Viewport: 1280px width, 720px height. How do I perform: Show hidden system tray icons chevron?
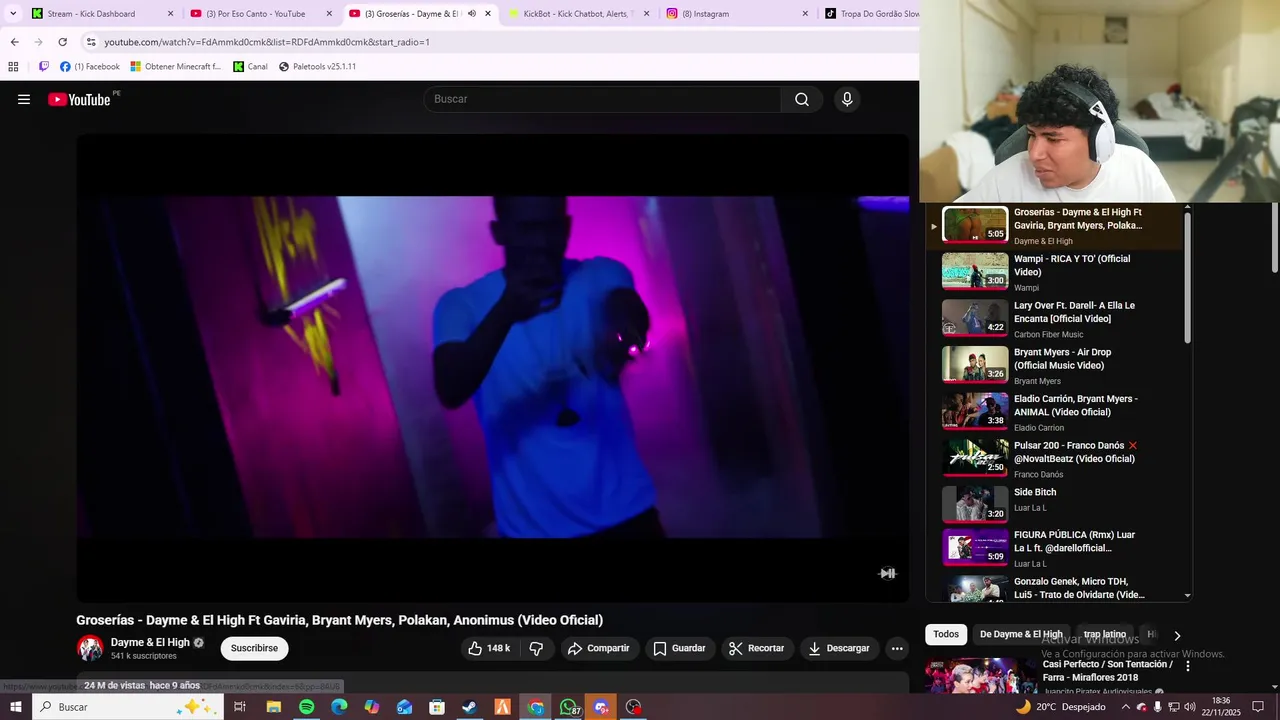pos(1125,707)
